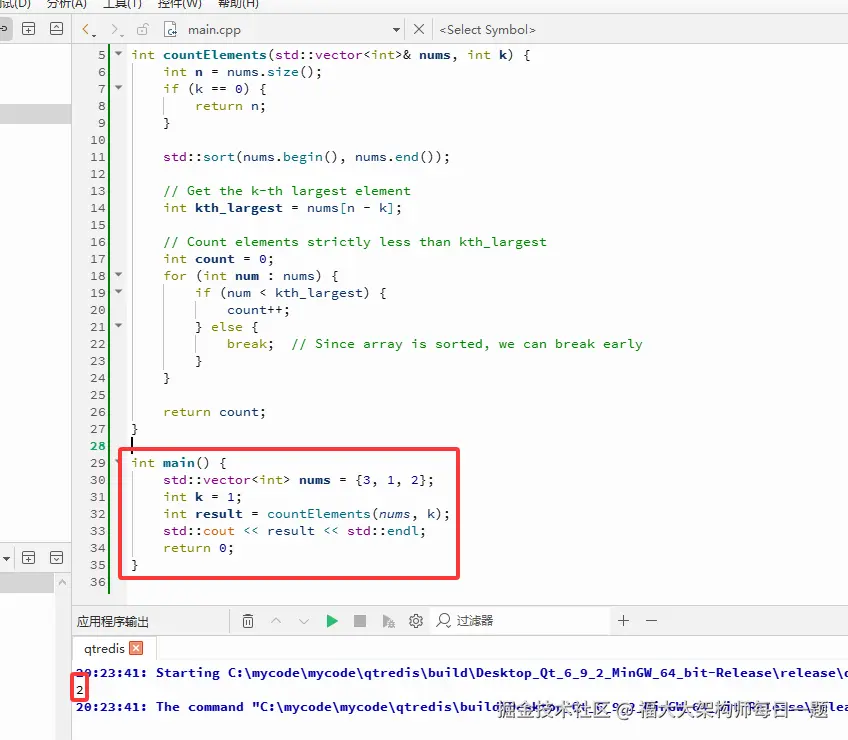Click the main.cpp file type icon
Image resolution: width=848 pixels, height=740 pixels.
click(x=170, y=29)
